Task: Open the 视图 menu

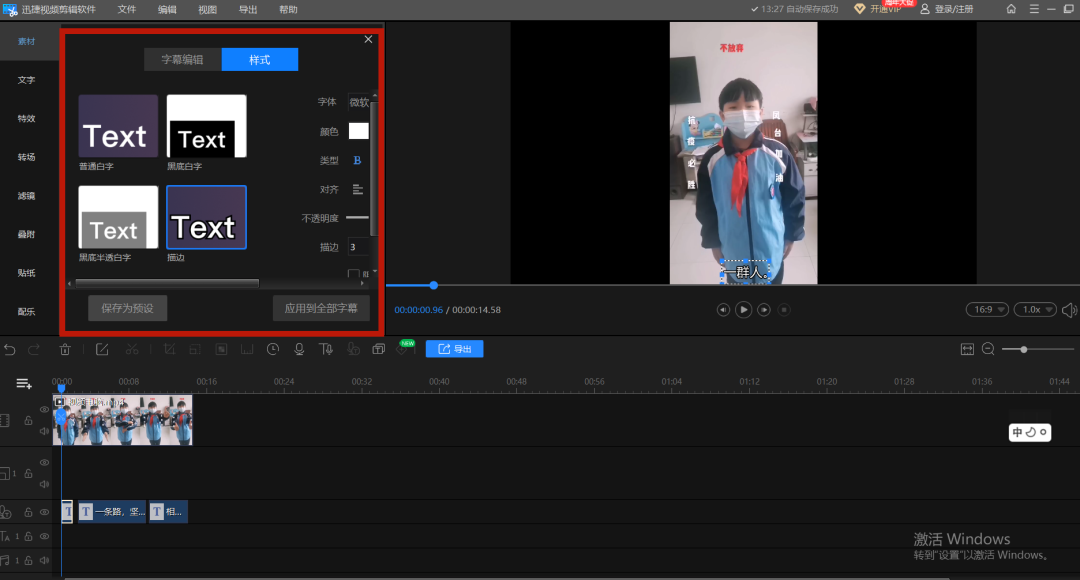Action: [207, 10]
